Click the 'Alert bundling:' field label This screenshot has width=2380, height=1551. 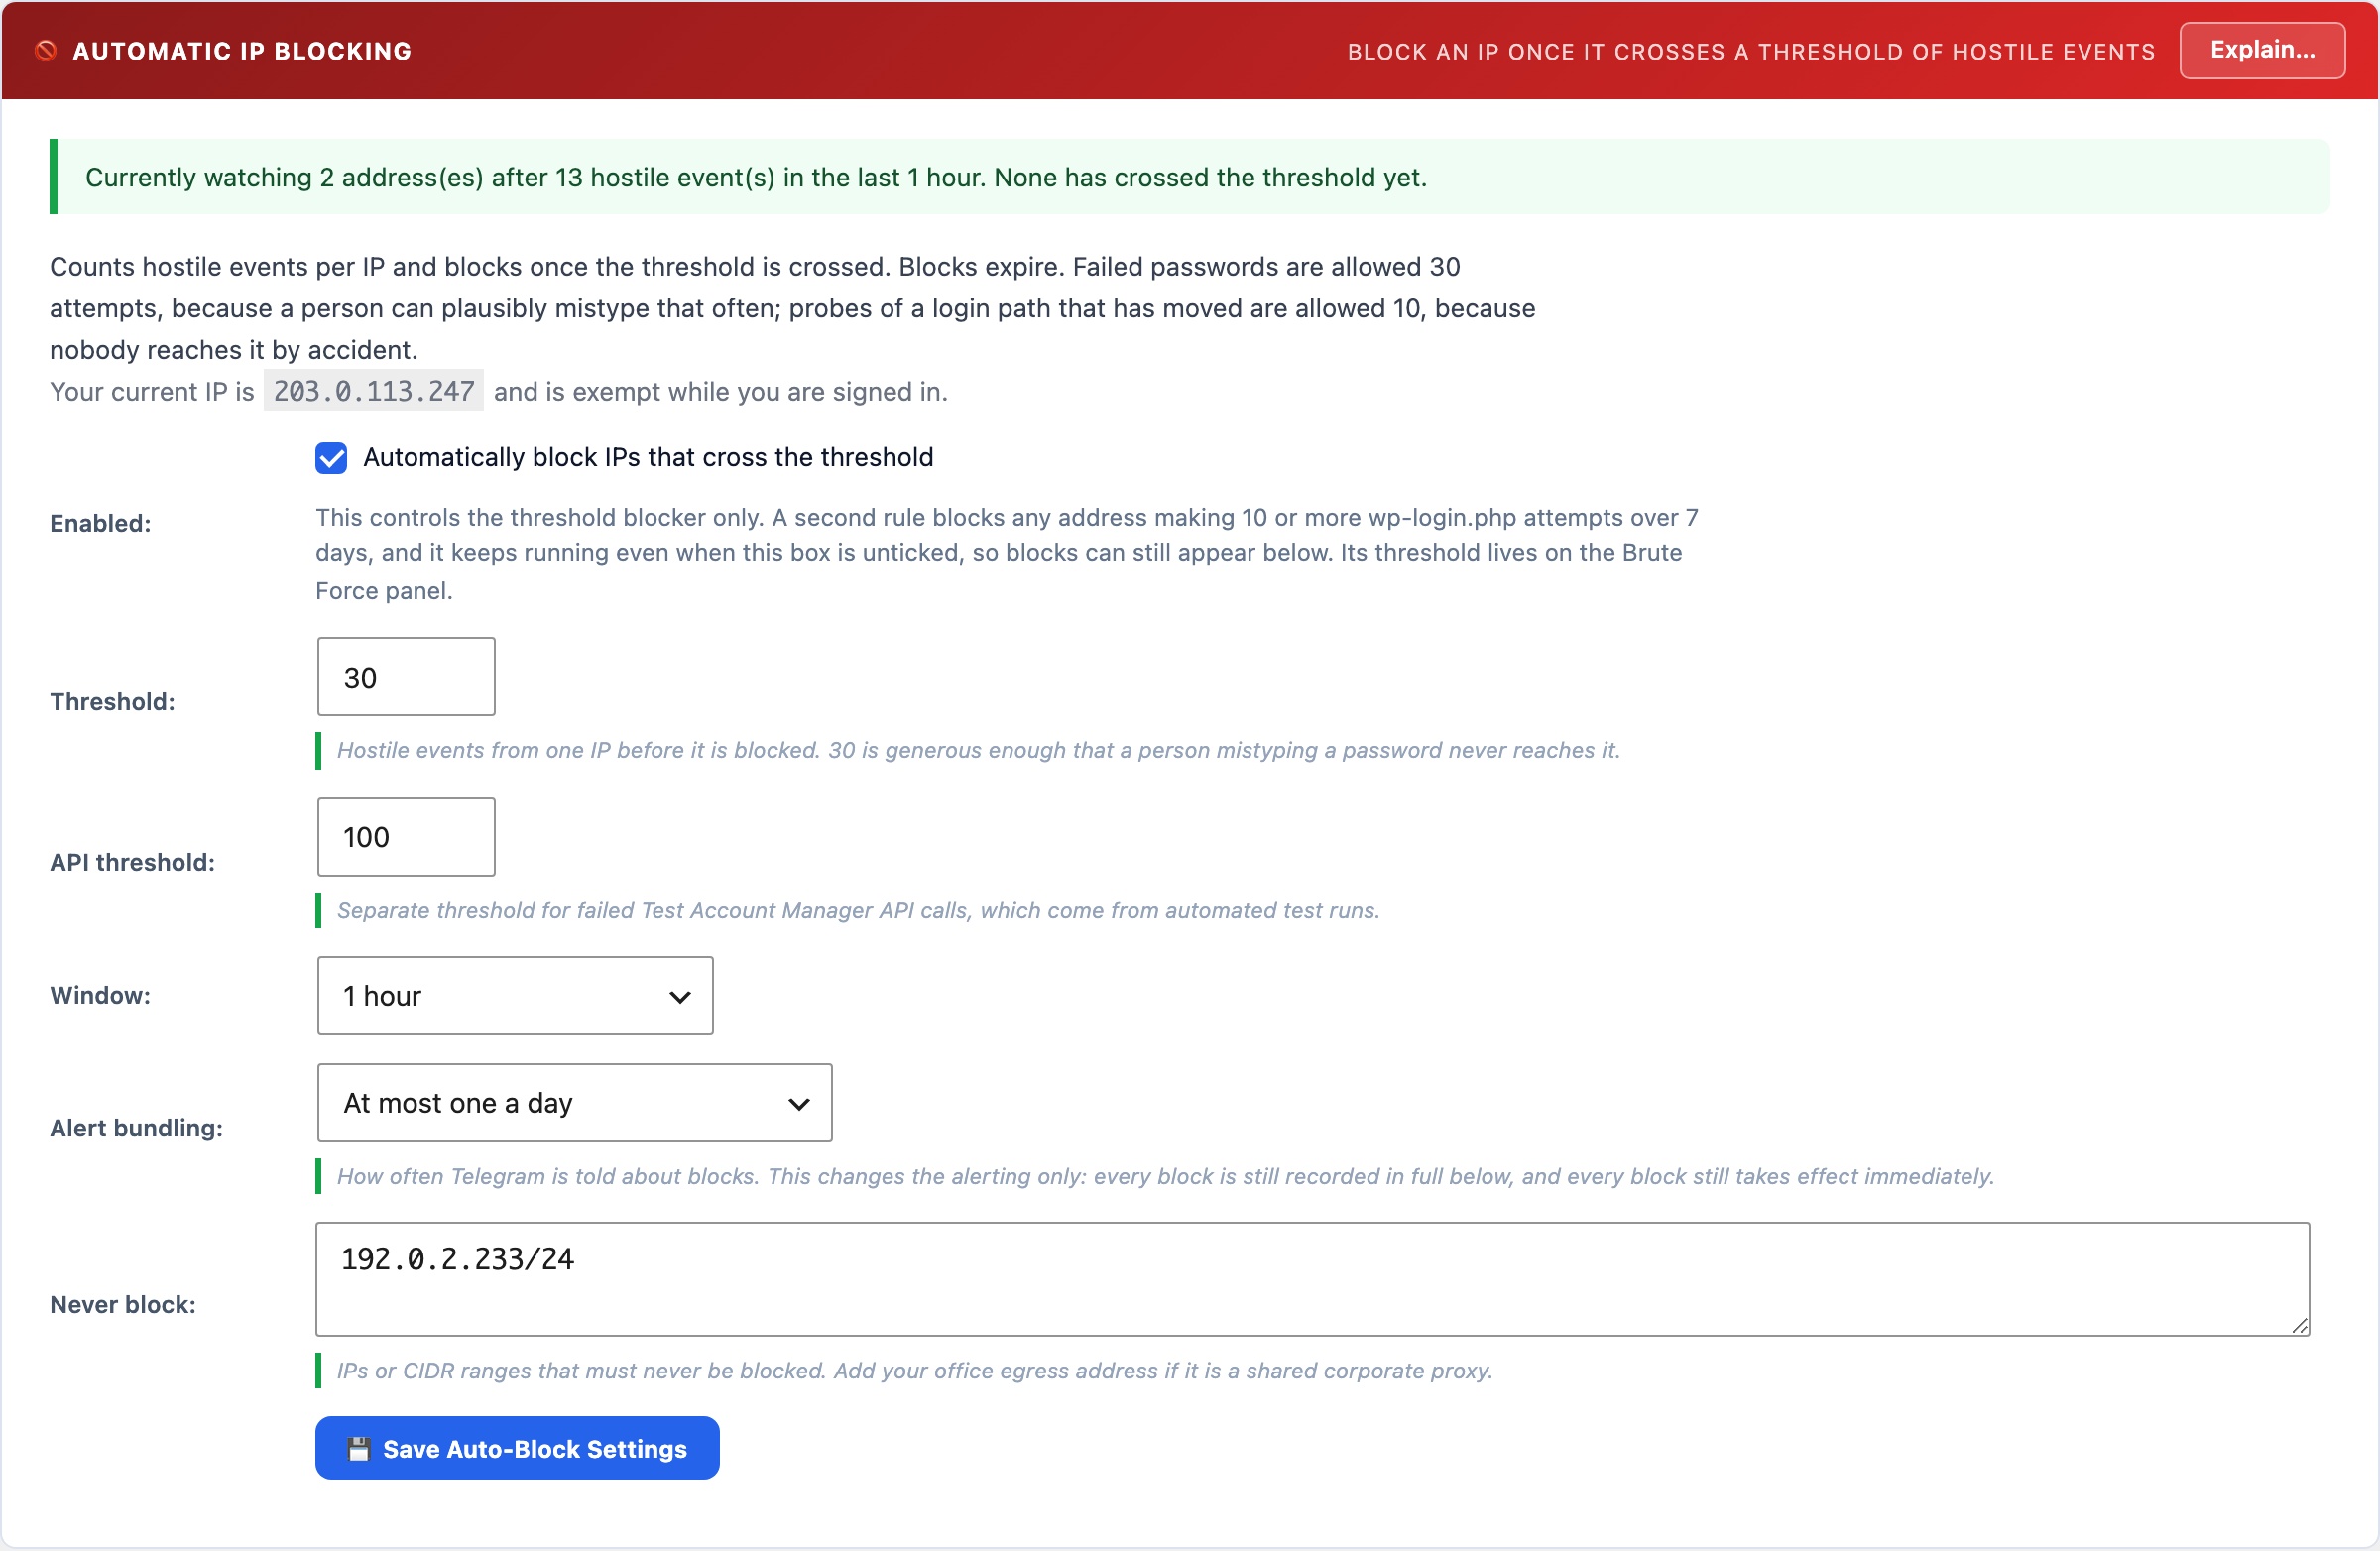[136, 1128]
